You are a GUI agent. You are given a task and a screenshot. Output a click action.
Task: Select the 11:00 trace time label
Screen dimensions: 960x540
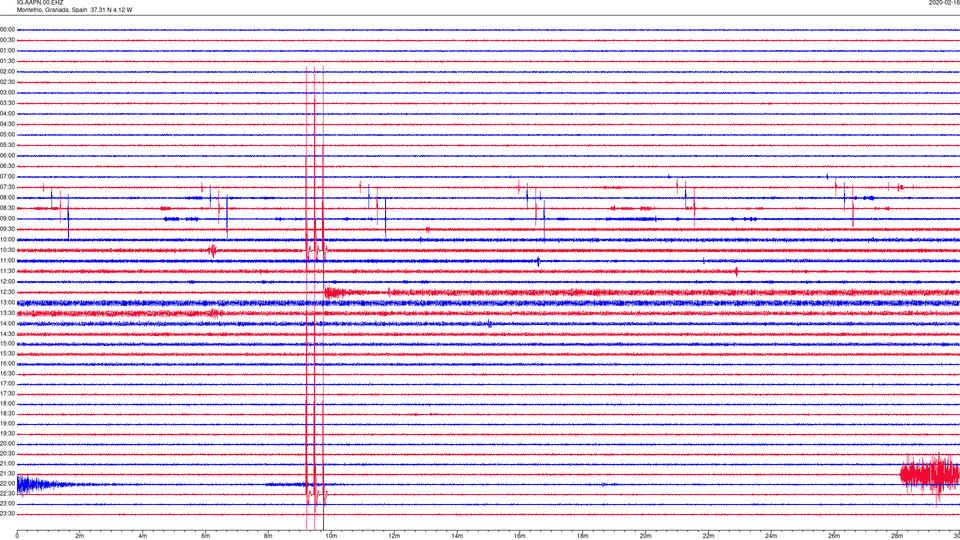7,261
